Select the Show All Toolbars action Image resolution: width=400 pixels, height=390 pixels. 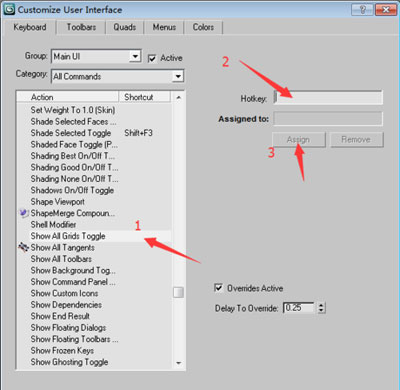point(61,259)
